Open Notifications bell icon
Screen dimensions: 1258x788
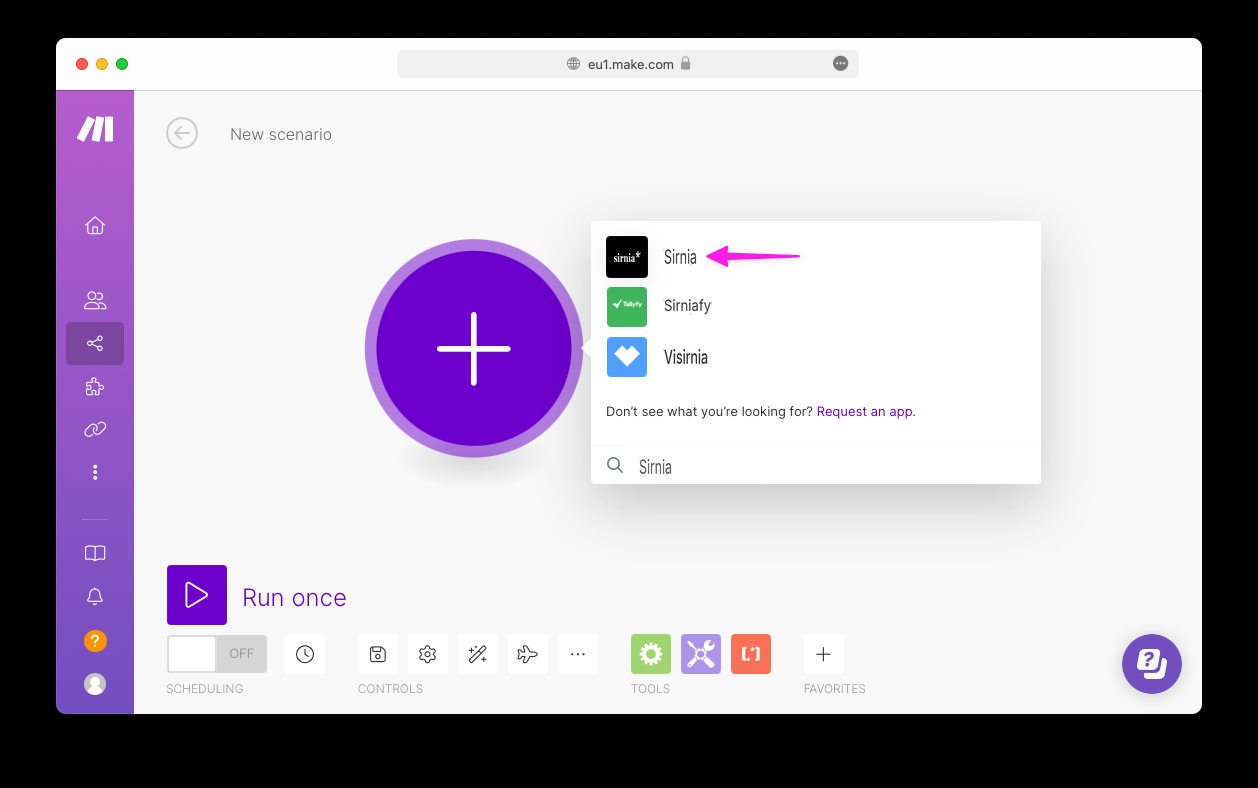click(95, 597)
